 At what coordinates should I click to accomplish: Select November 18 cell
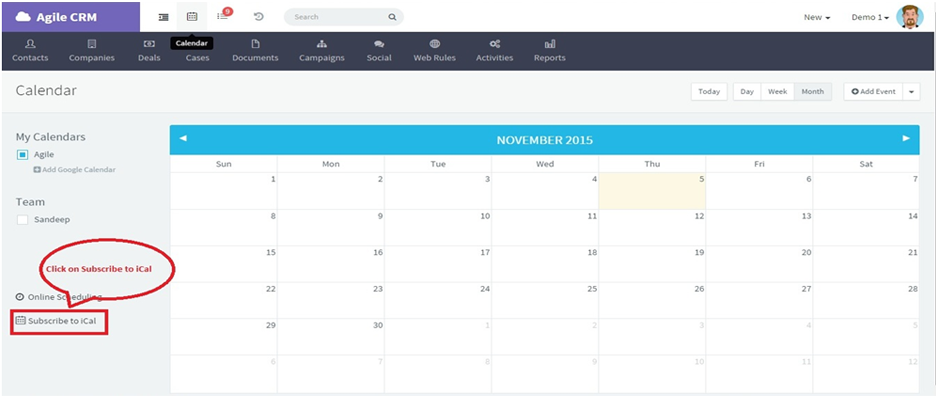pyautogui.click(x=545, y=264)
